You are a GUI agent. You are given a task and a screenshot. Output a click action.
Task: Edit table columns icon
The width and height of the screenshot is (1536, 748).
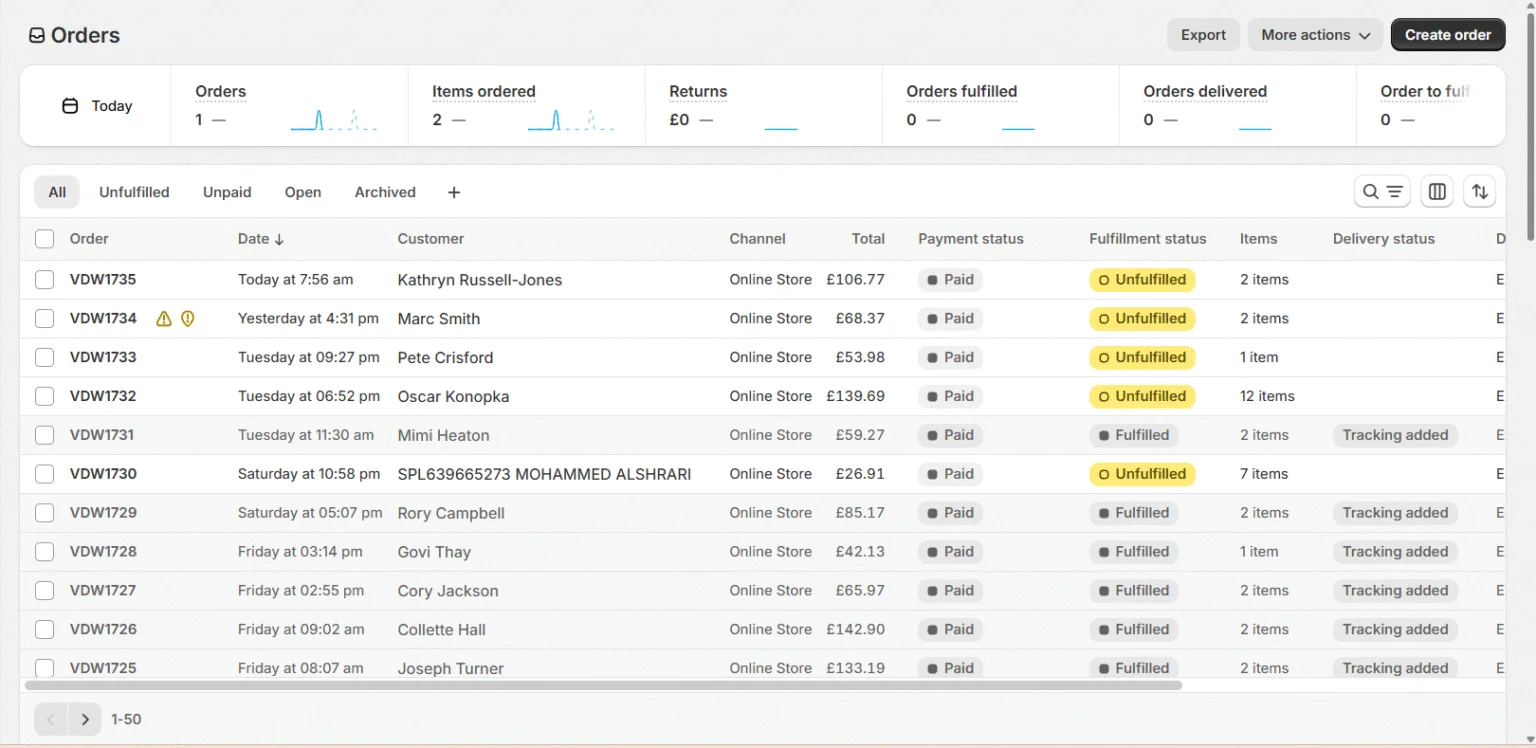[1437, 192]
